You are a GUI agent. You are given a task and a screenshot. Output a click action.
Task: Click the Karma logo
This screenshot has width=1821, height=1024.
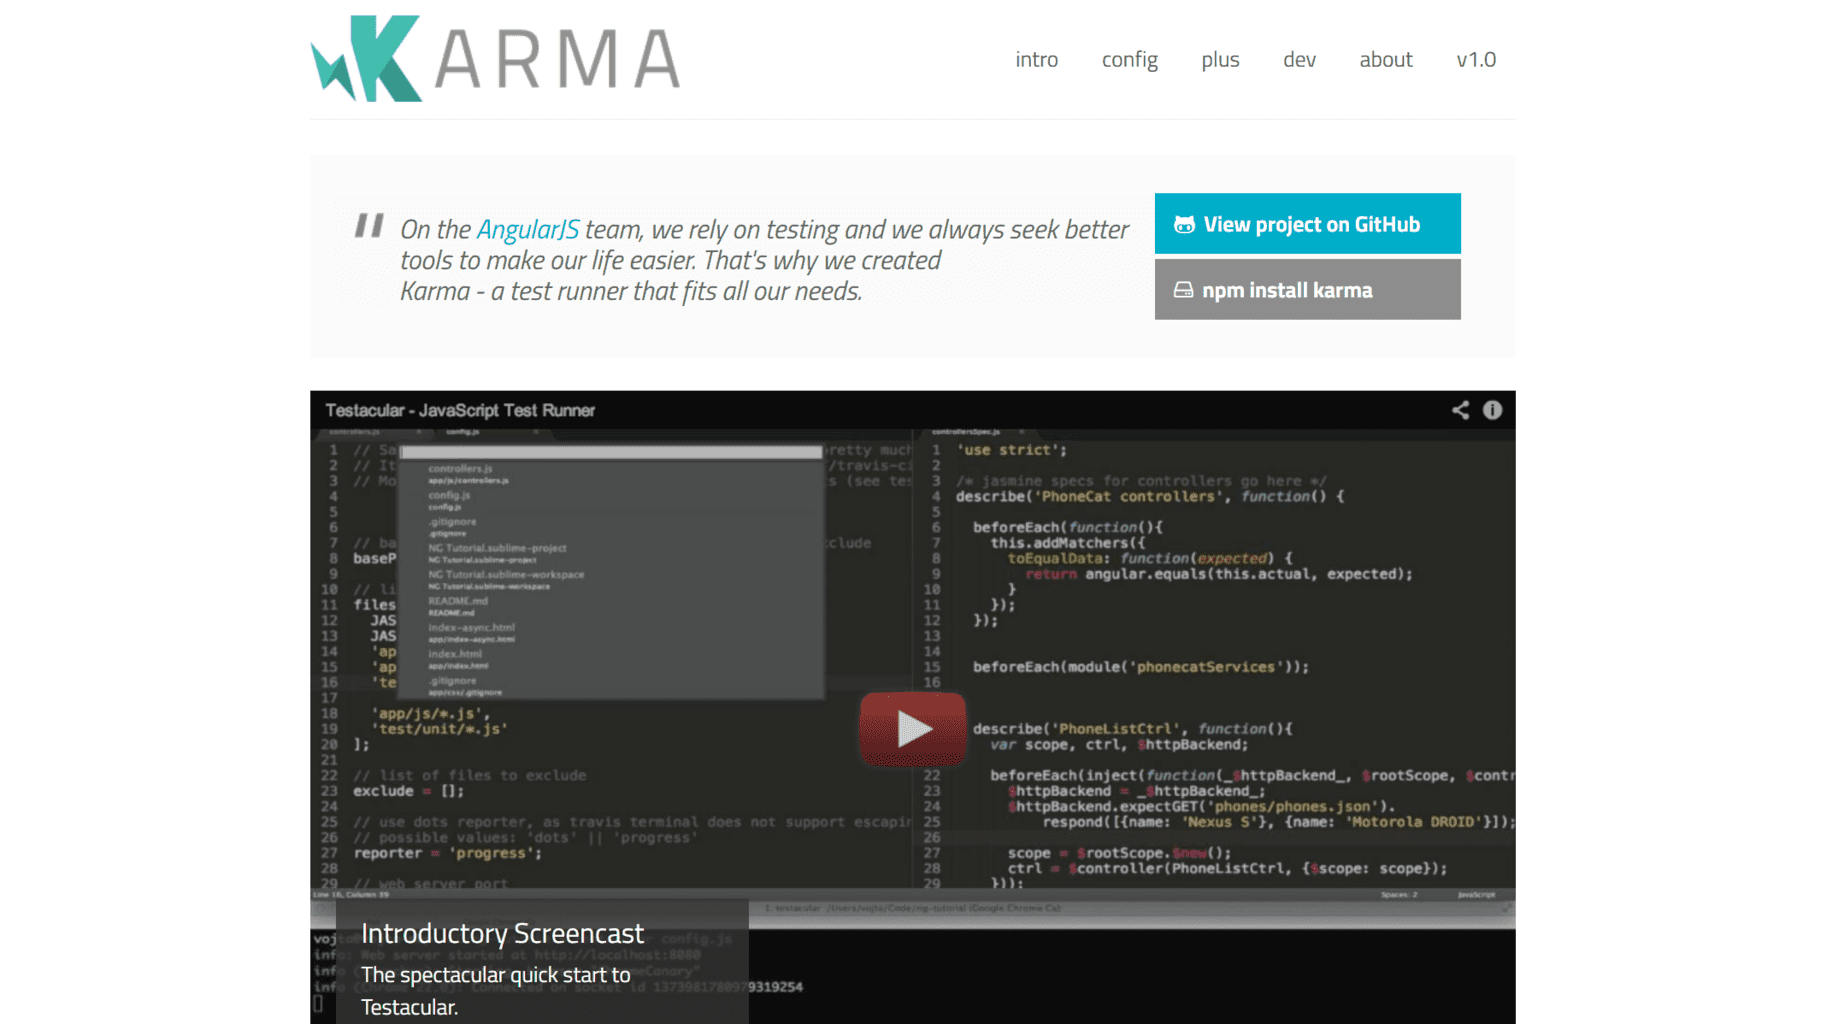(x=495, y=58)
